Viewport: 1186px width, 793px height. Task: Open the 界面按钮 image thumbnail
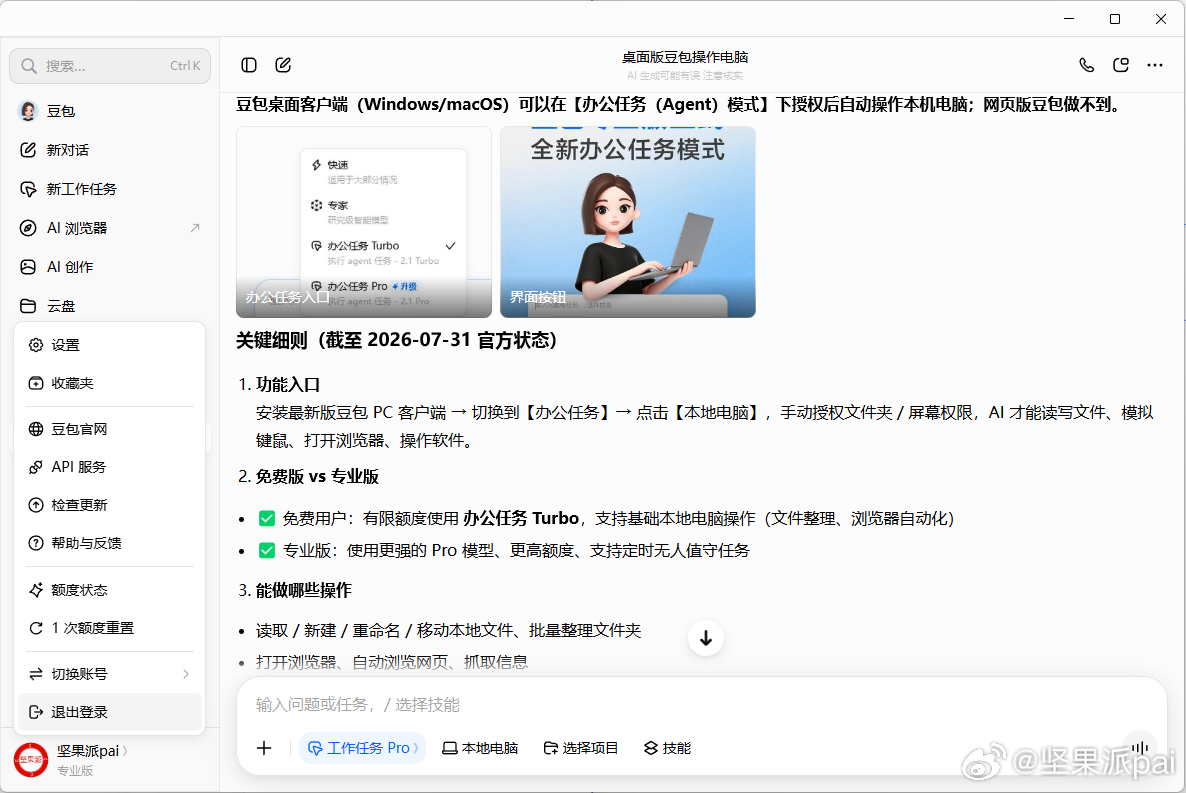tap(628, 222)
